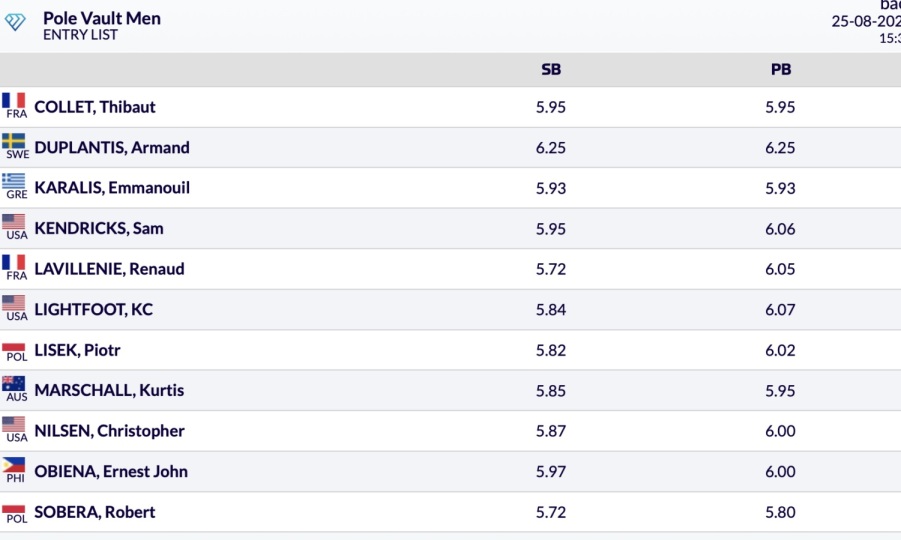Click Duplantis's 6.25 season best value
901x540 pixels.
551,148
